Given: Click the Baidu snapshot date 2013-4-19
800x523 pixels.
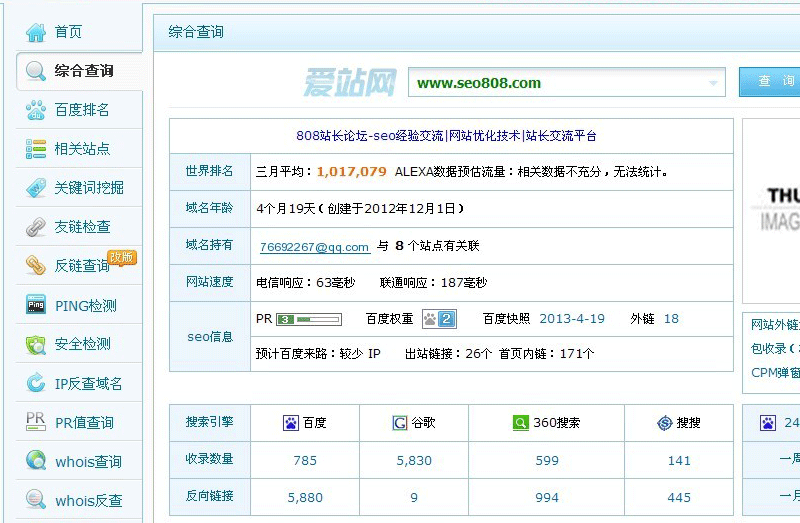Looking at the screenshot, I should tap(572, 319).
